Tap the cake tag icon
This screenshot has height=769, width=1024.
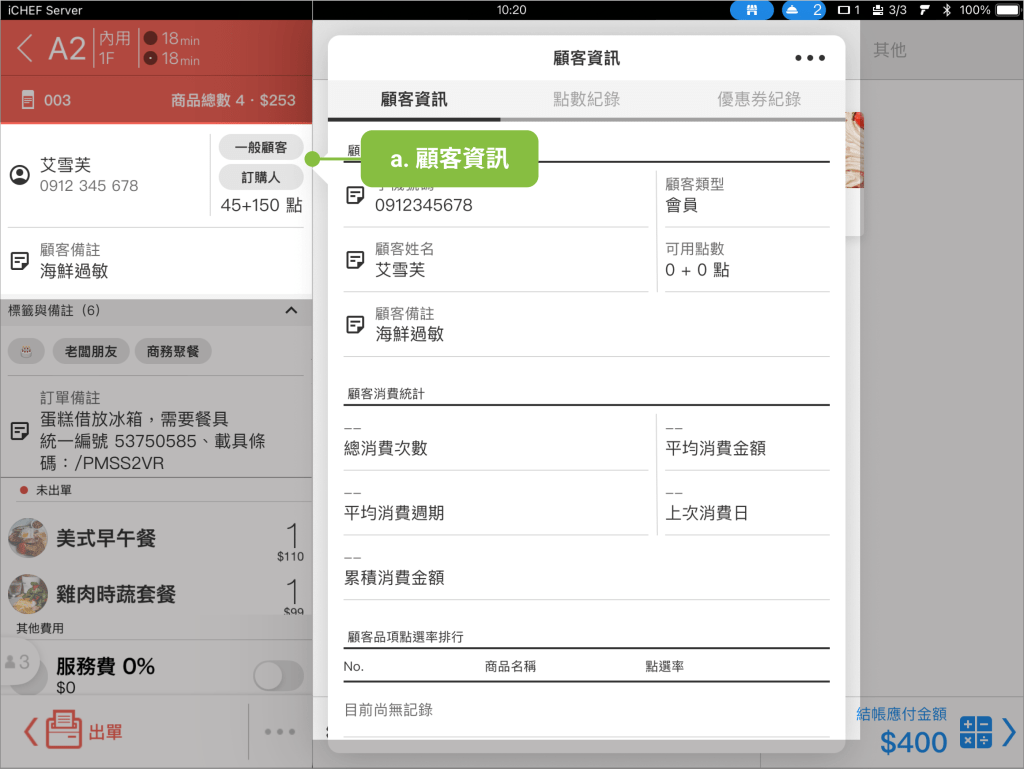(26, 351)
